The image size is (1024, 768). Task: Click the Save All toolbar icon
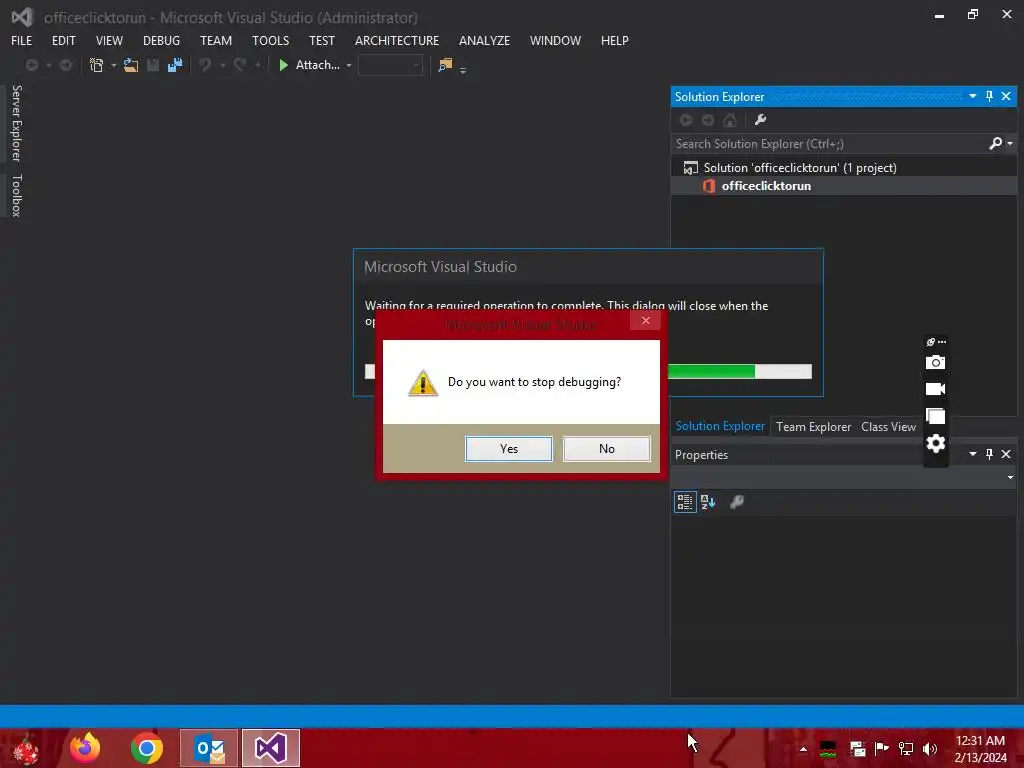[x=174, y=65]
